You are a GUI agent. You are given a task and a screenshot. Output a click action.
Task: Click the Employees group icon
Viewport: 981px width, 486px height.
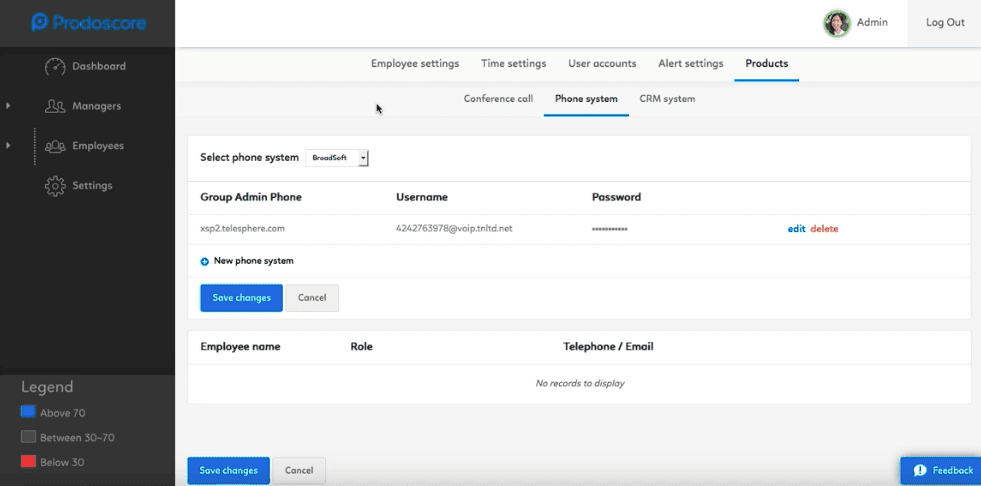(x=55, y=146)
